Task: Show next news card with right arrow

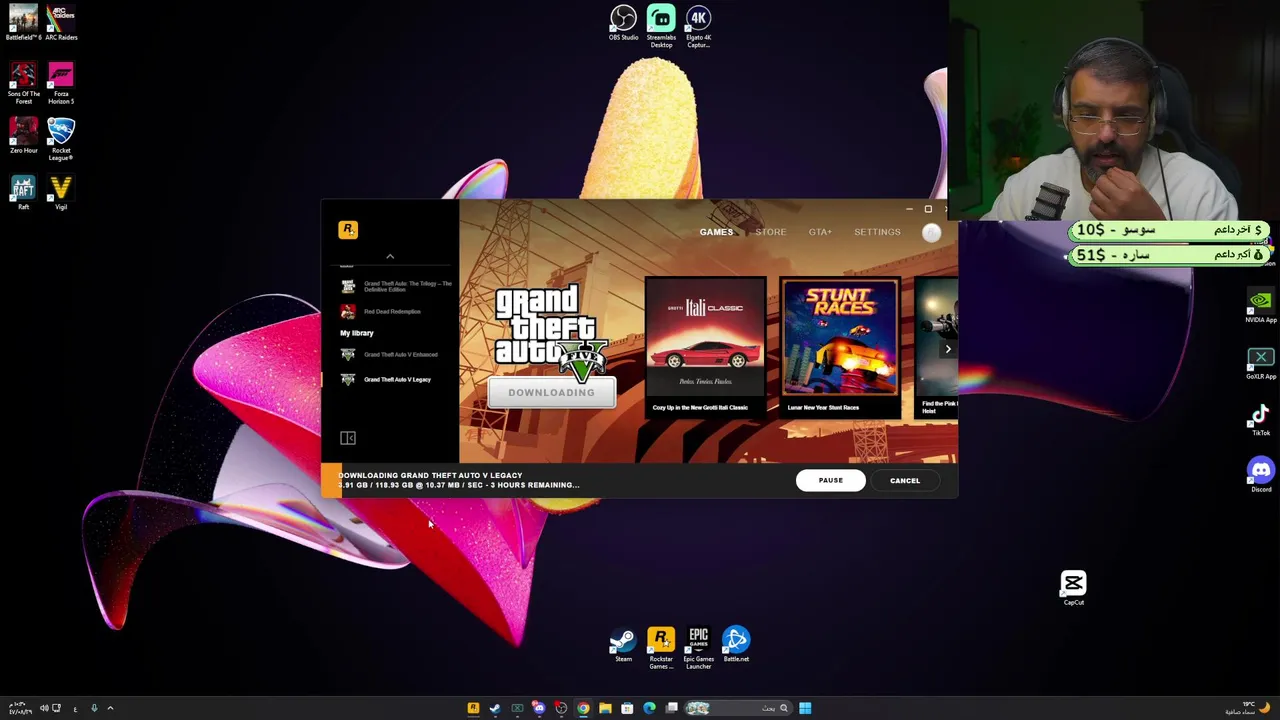Action: (x=948, y=349)
